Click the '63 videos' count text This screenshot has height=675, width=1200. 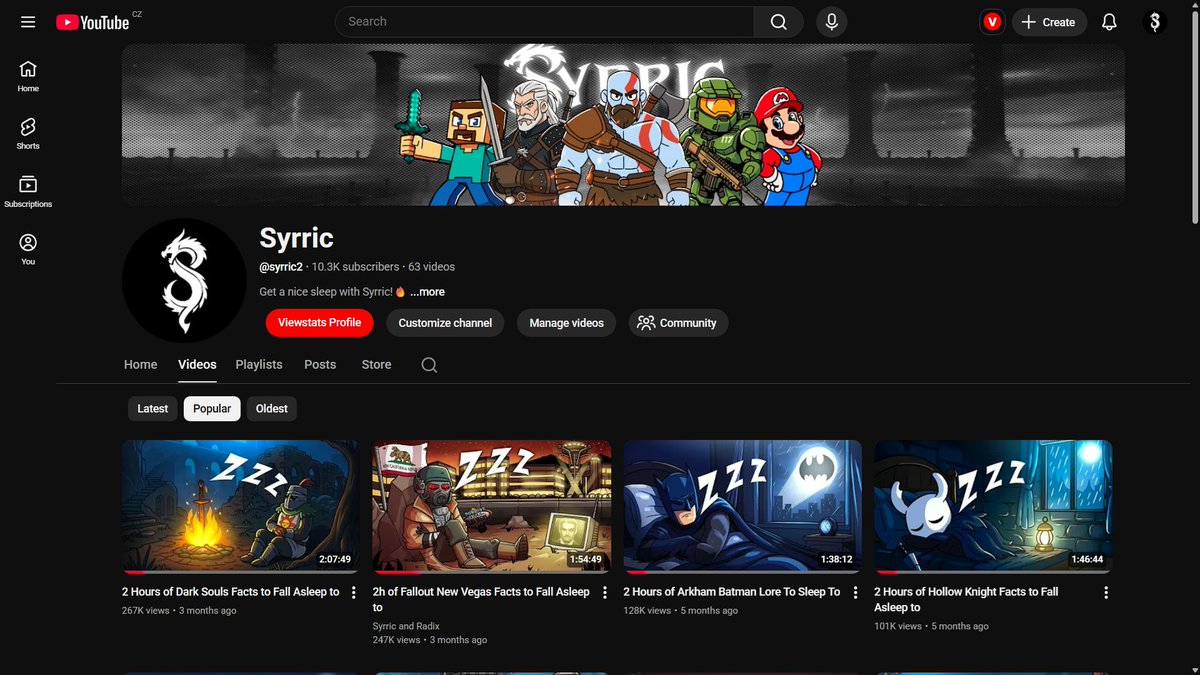coord(431,267)
